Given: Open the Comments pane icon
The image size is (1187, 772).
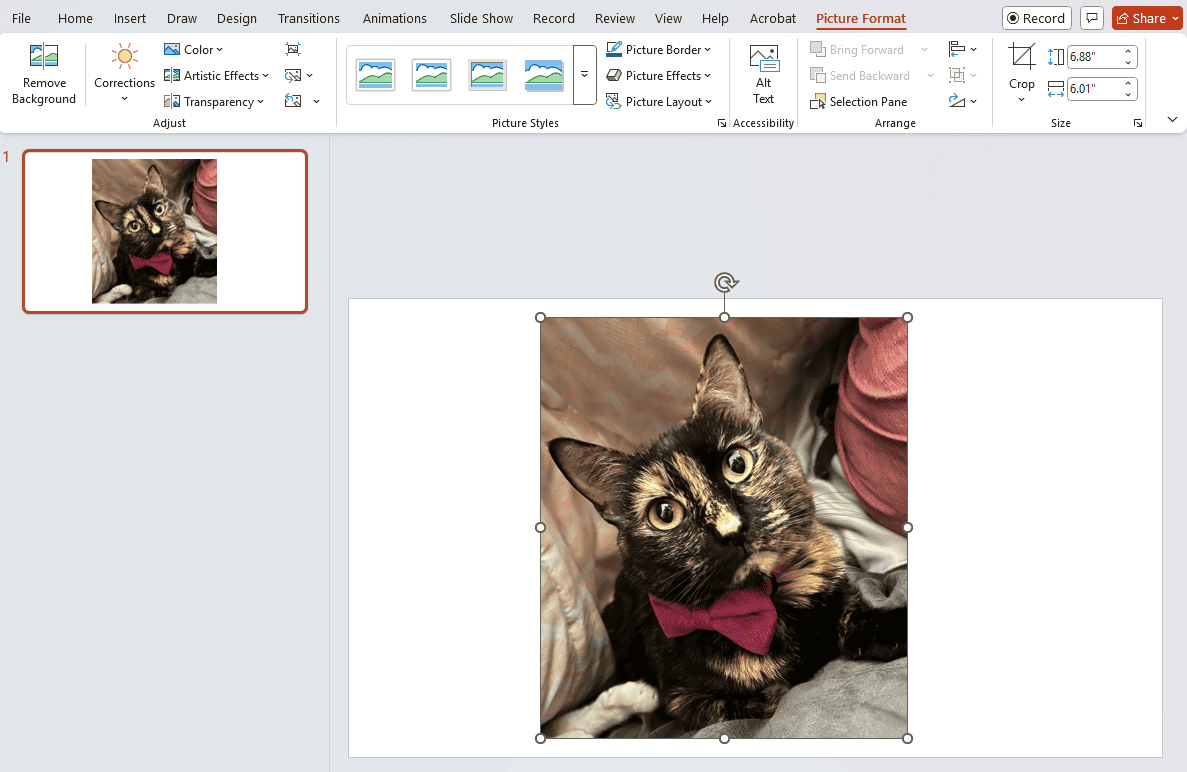Looking at the screenshot, I should pos(1092,18).
